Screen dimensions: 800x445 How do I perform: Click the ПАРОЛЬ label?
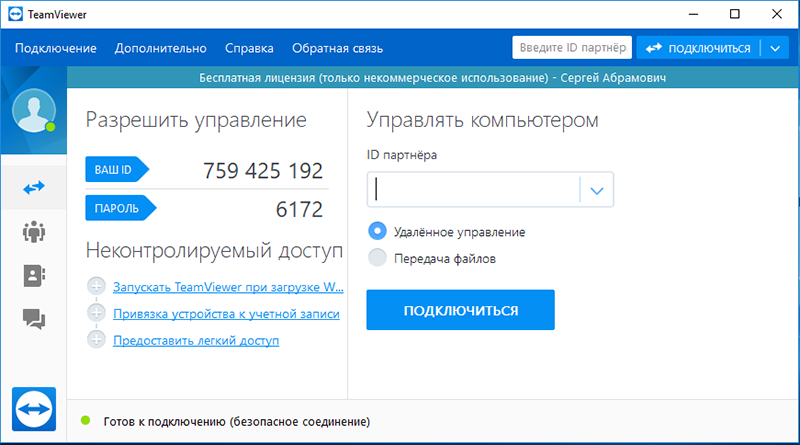[121, 208]
